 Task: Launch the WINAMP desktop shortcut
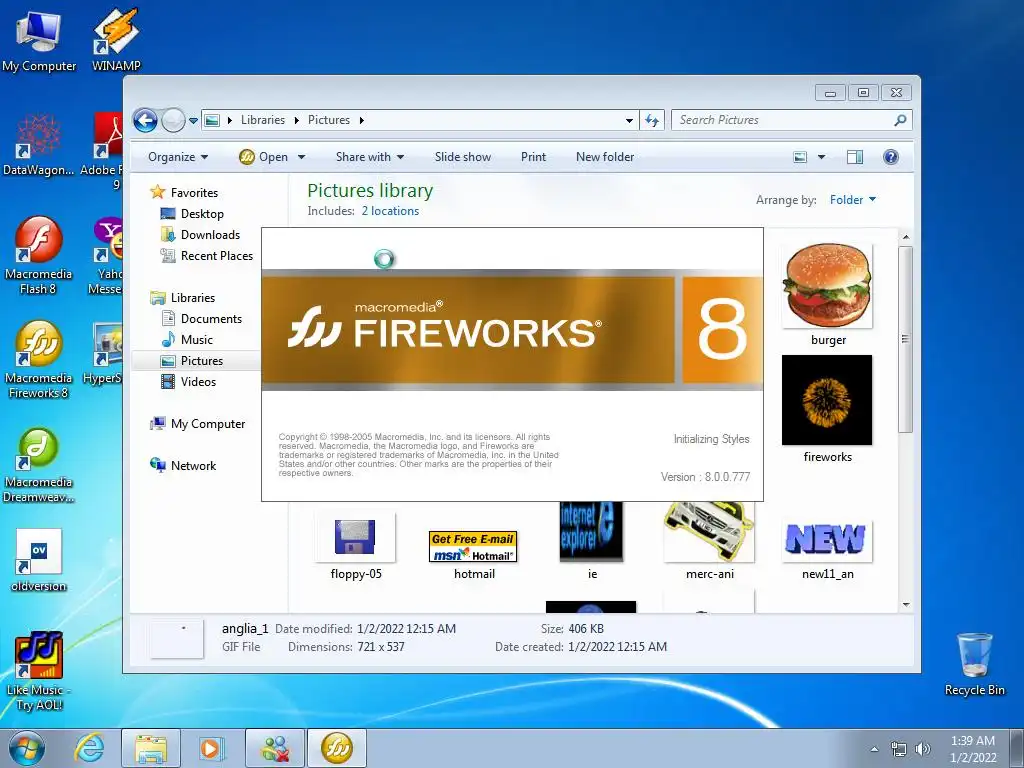click(116, 39)
